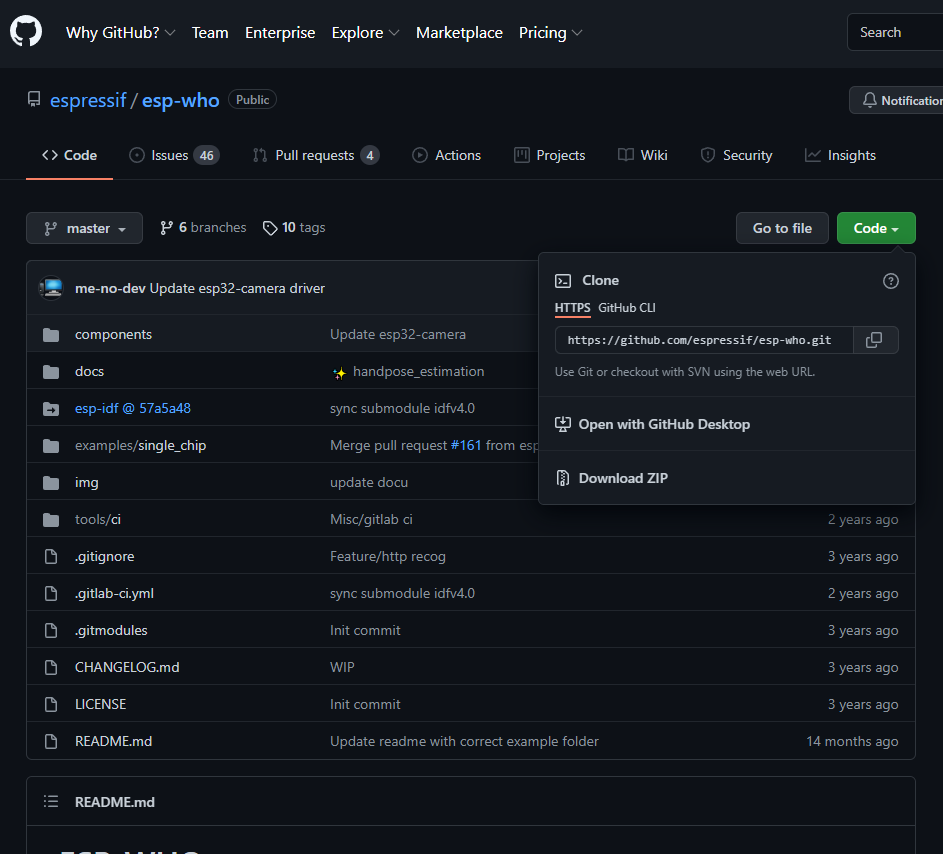Click inside the Search field
943x854 pixels.
pyautogui.click(x=895, y=32)
